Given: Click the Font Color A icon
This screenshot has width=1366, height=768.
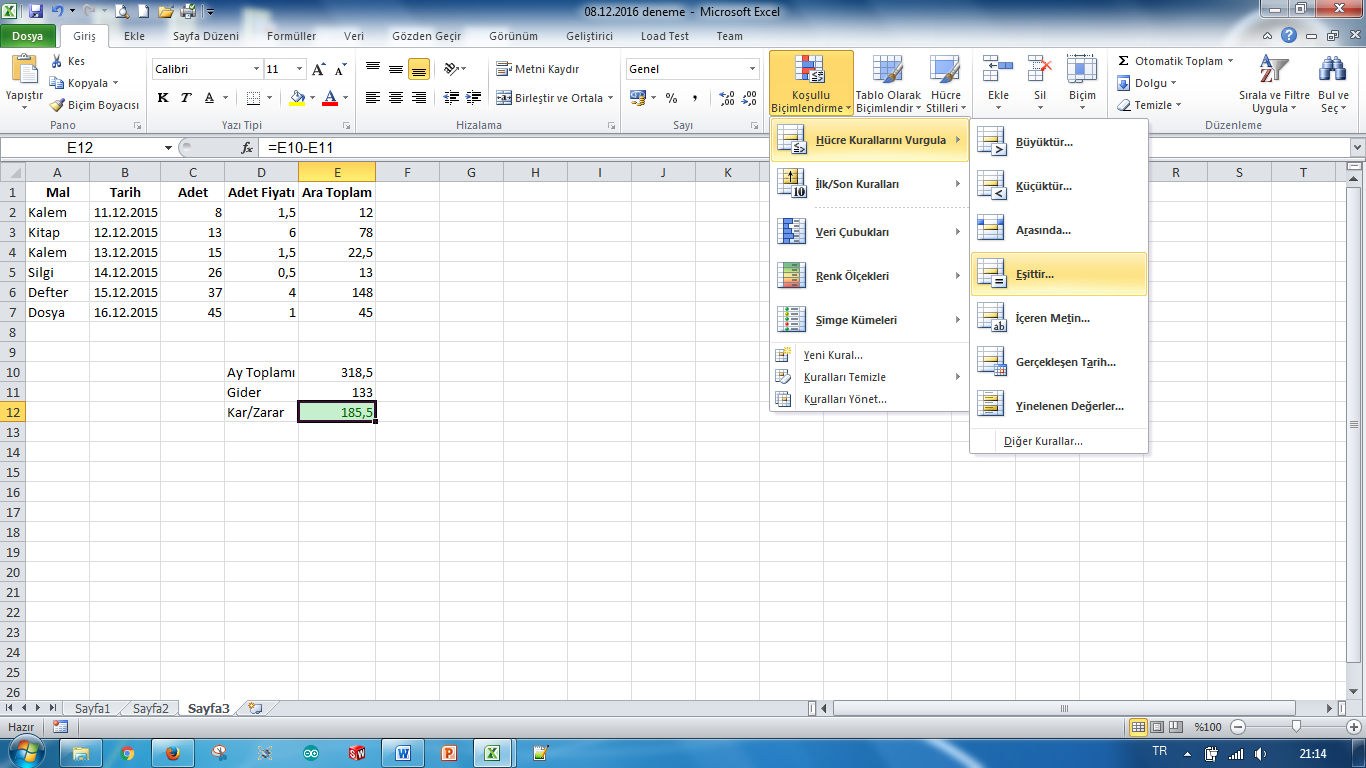Looking at the screenshot, I should [330, 98].
